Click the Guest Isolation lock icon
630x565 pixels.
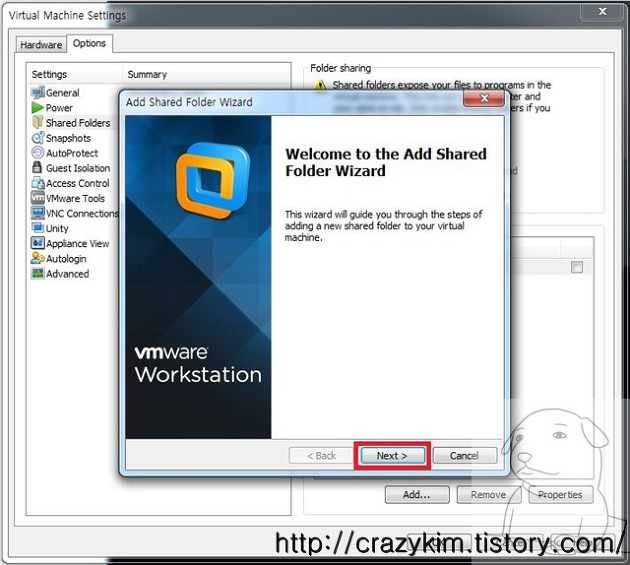point(37,168)
